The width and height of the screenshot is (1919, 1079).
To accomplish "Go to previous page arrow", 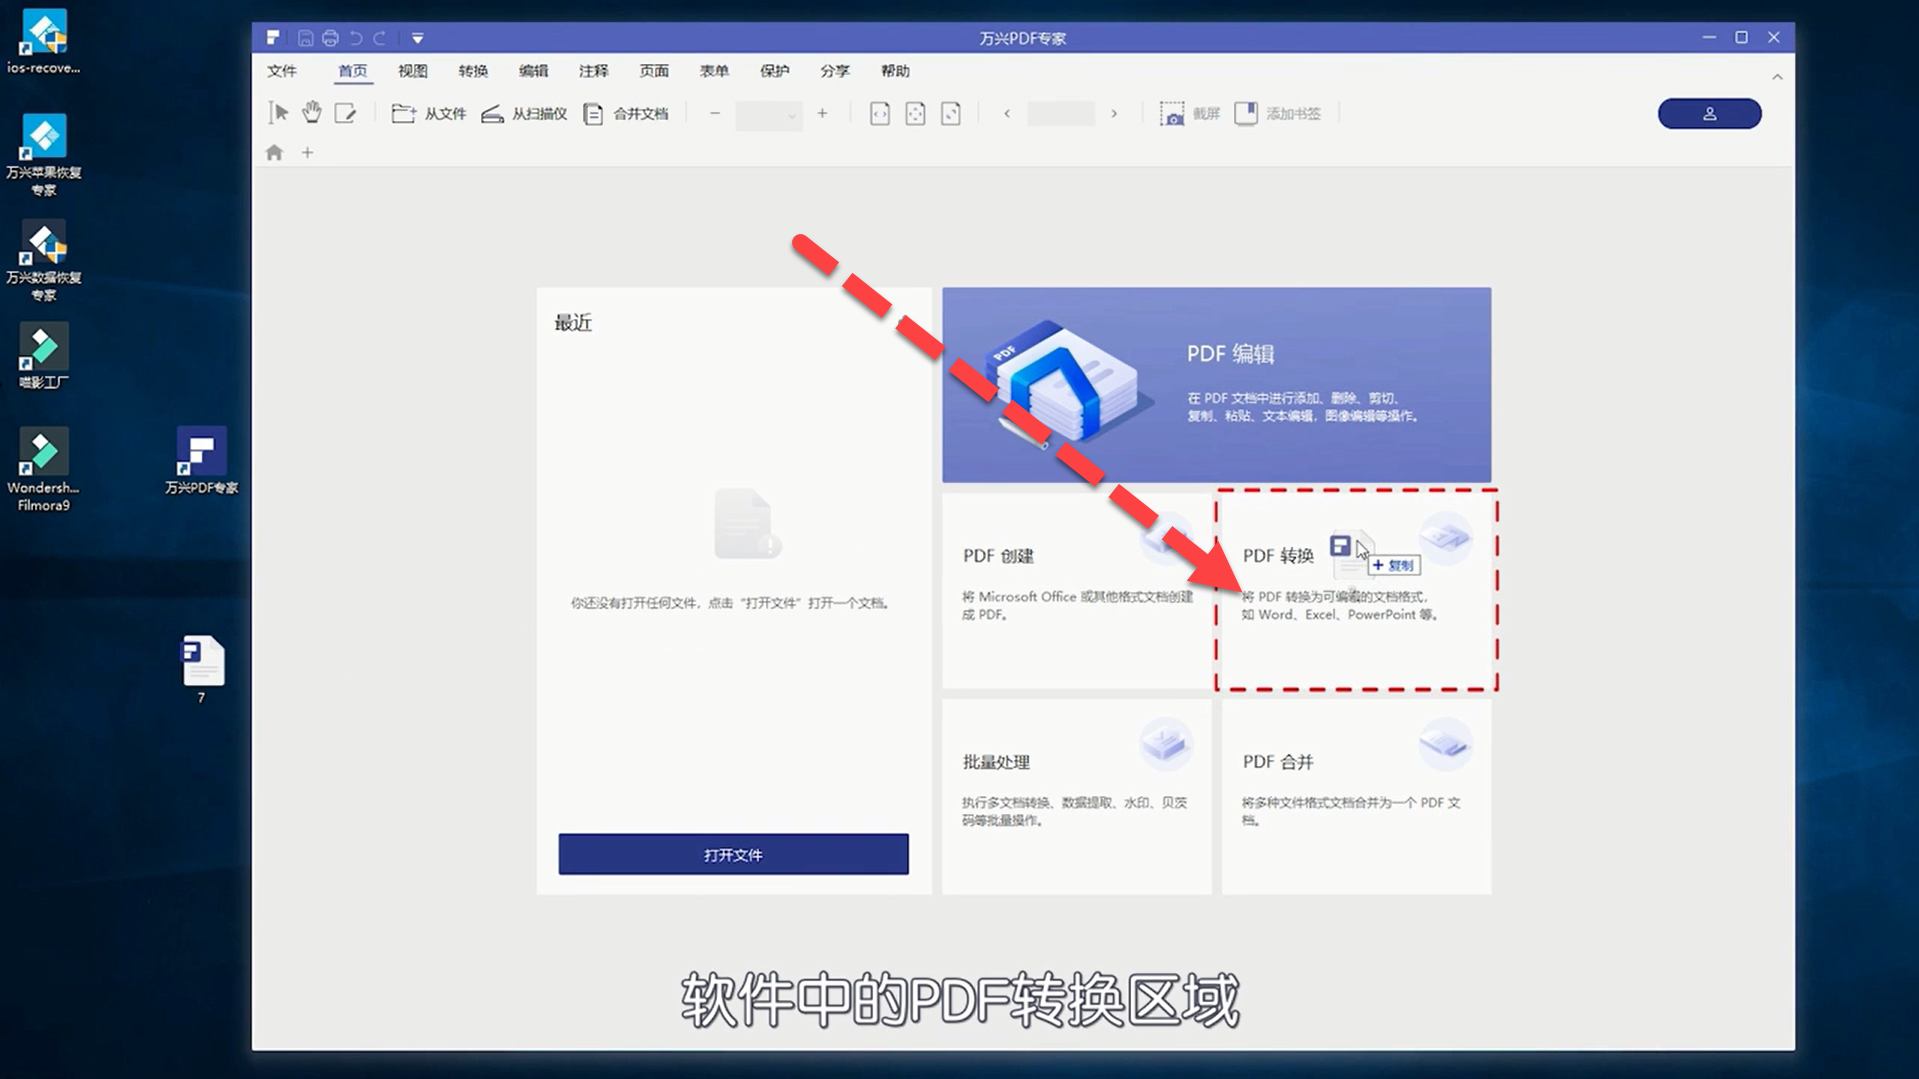I will point(1007,114).
